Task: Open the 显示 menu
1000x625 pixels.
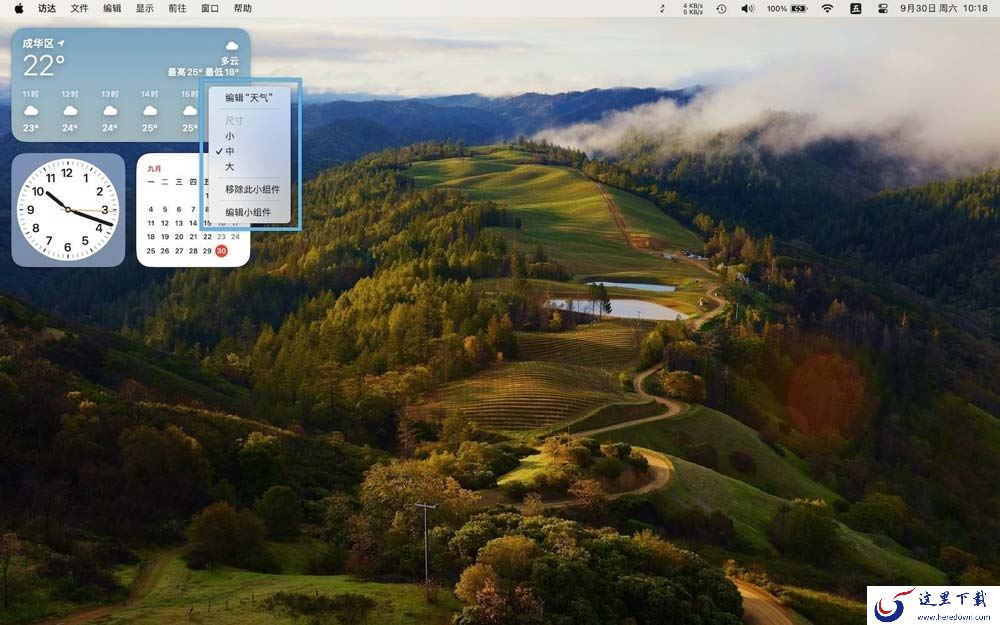Action: coord(144,8)
